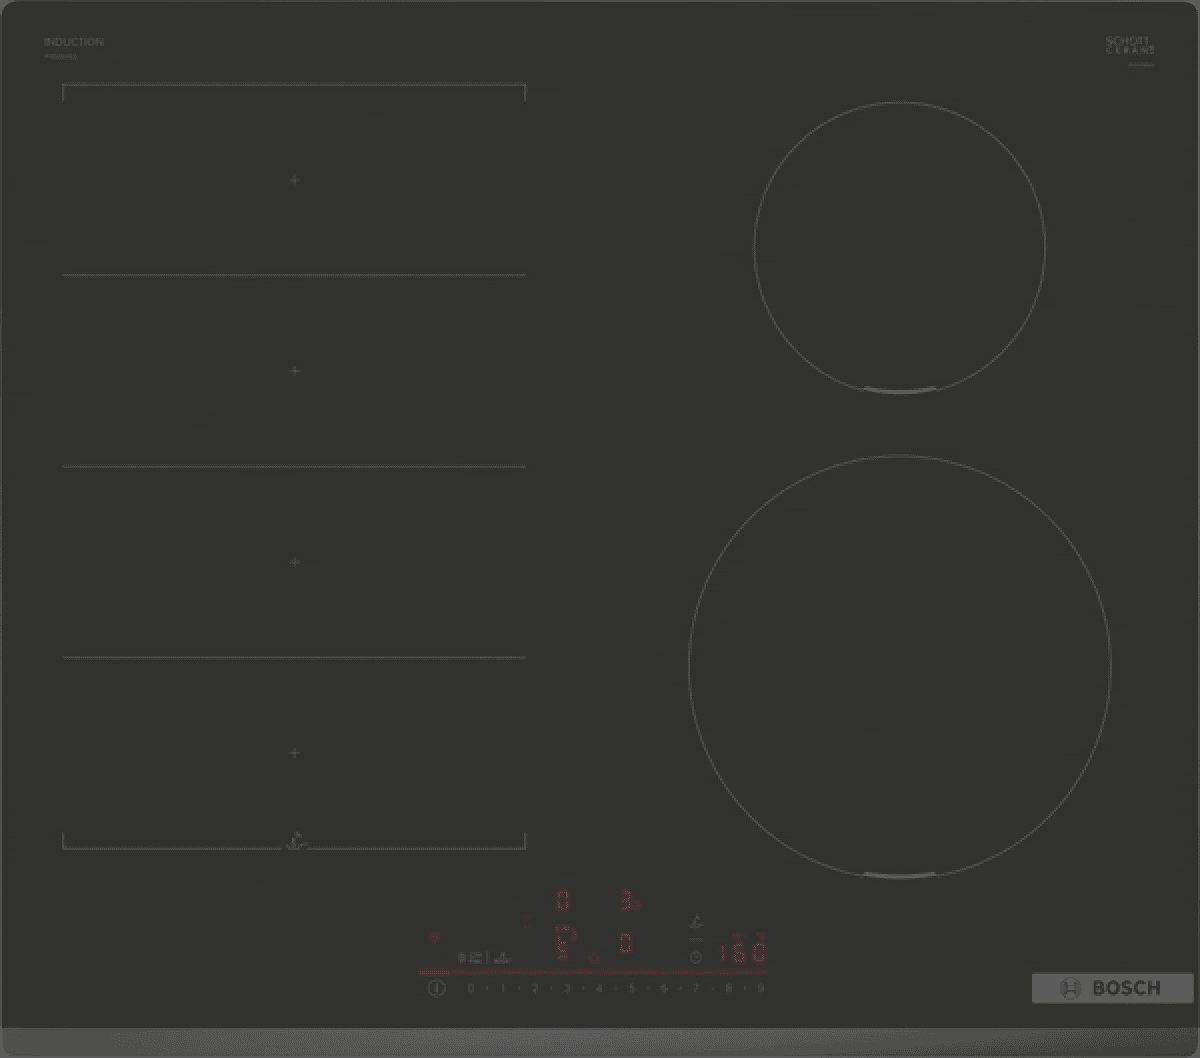Tap the Bosch logo badge
The width and height of the screenshot is (1200, 1058).
tap(1112, 988)
